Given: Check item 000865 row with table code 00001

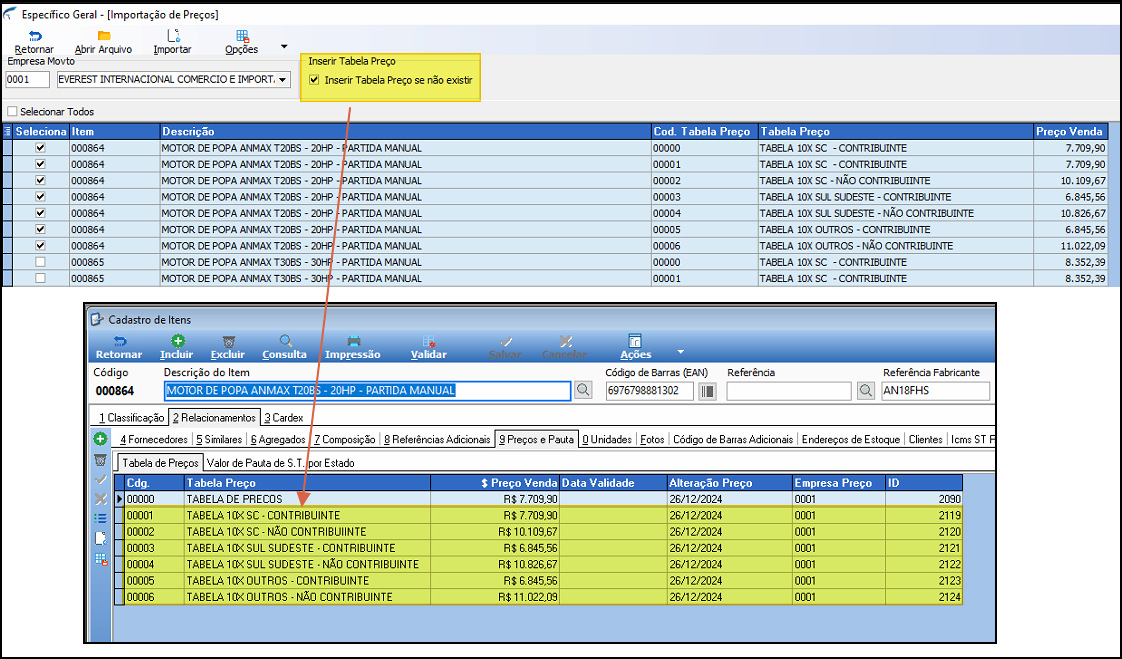Looking at the screenshot, I should click(x=40, y=278).
